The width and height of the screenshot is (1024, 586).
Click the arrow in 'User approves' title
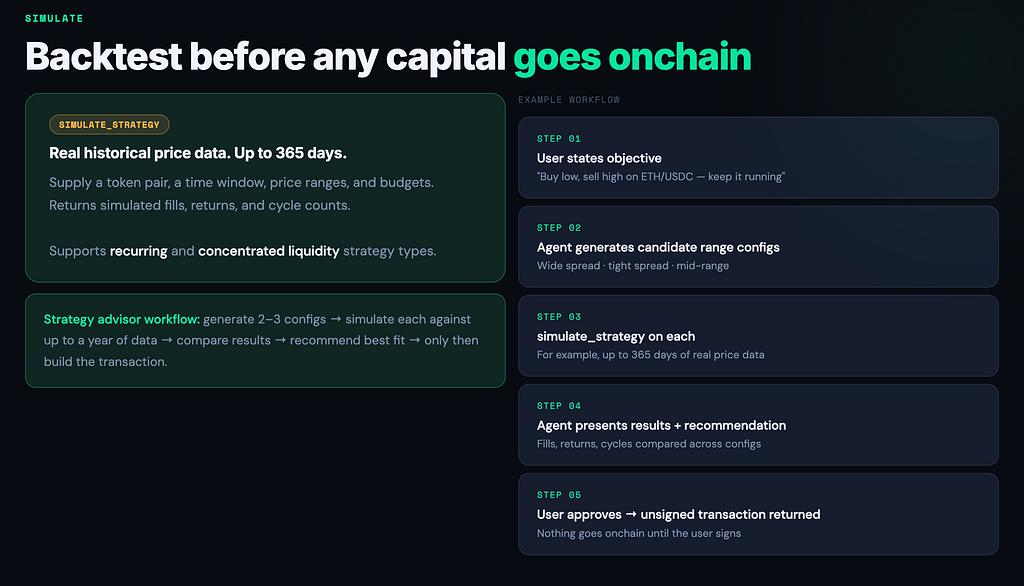631,514
